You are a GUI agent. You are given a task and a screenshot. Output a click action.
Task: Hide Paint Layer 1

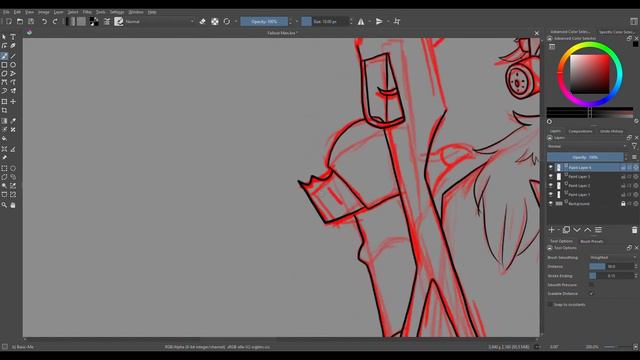(550, 194)
